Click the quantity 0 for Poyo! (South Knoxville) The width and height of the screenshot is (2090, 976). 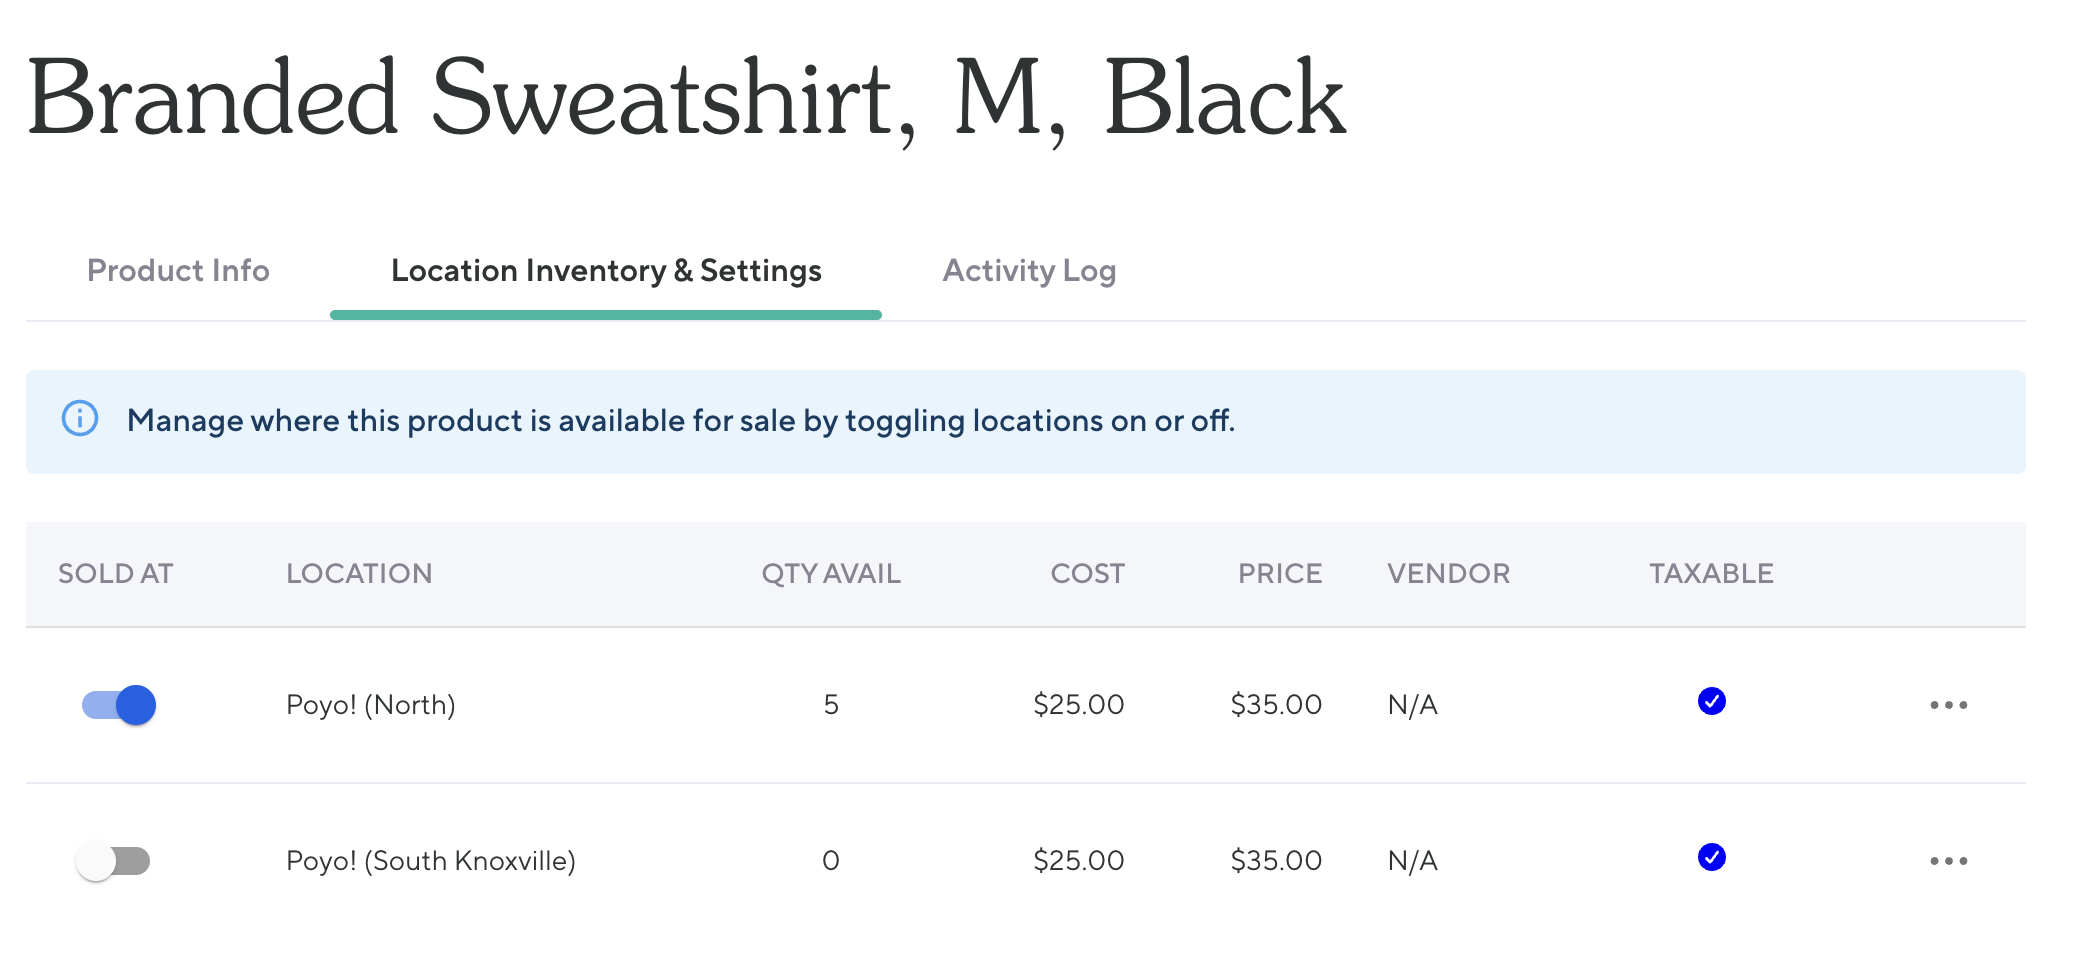coord(831,861)
